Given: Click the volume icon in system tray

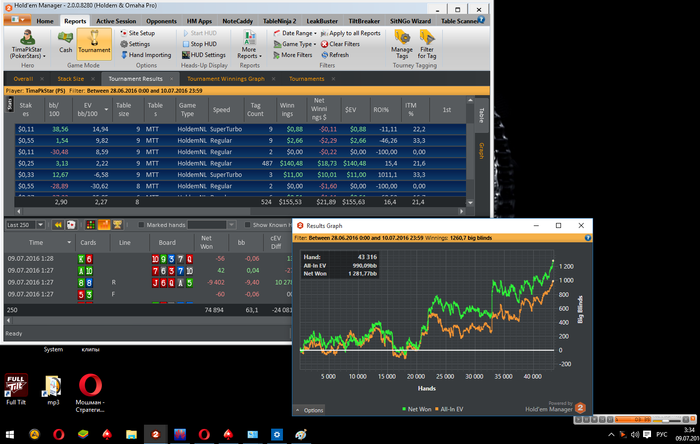Looking at the screenshot, I should [635, 434].
